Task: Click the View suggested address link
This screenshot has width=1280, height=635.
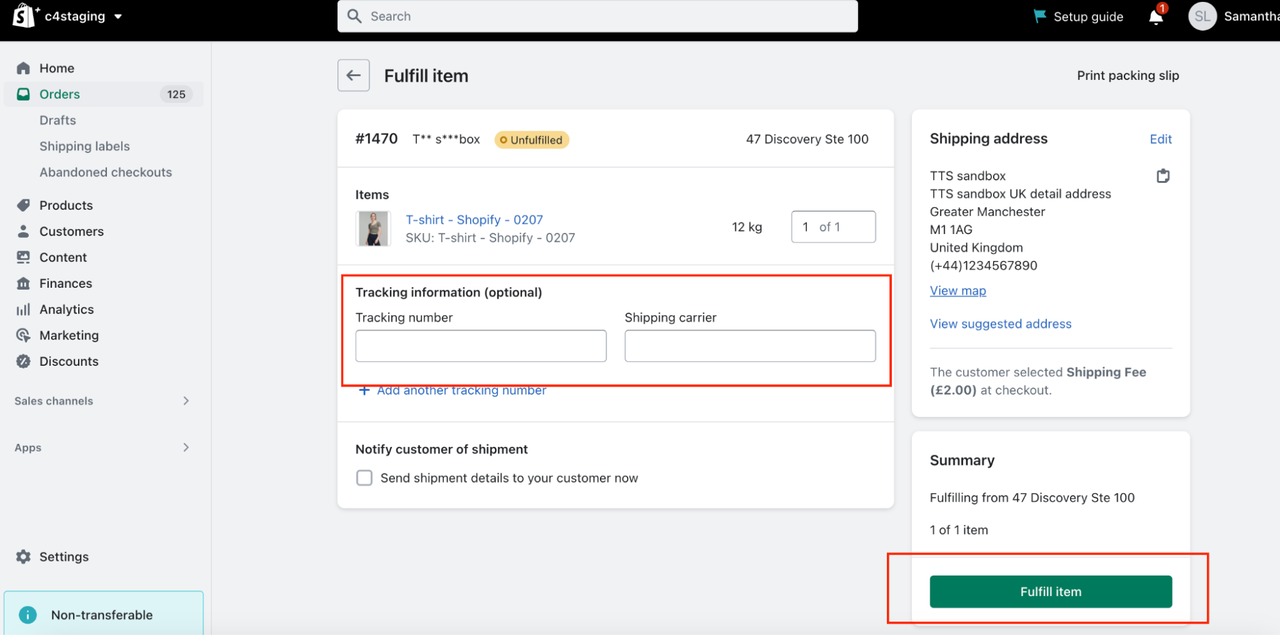Action: point(1000,324)
